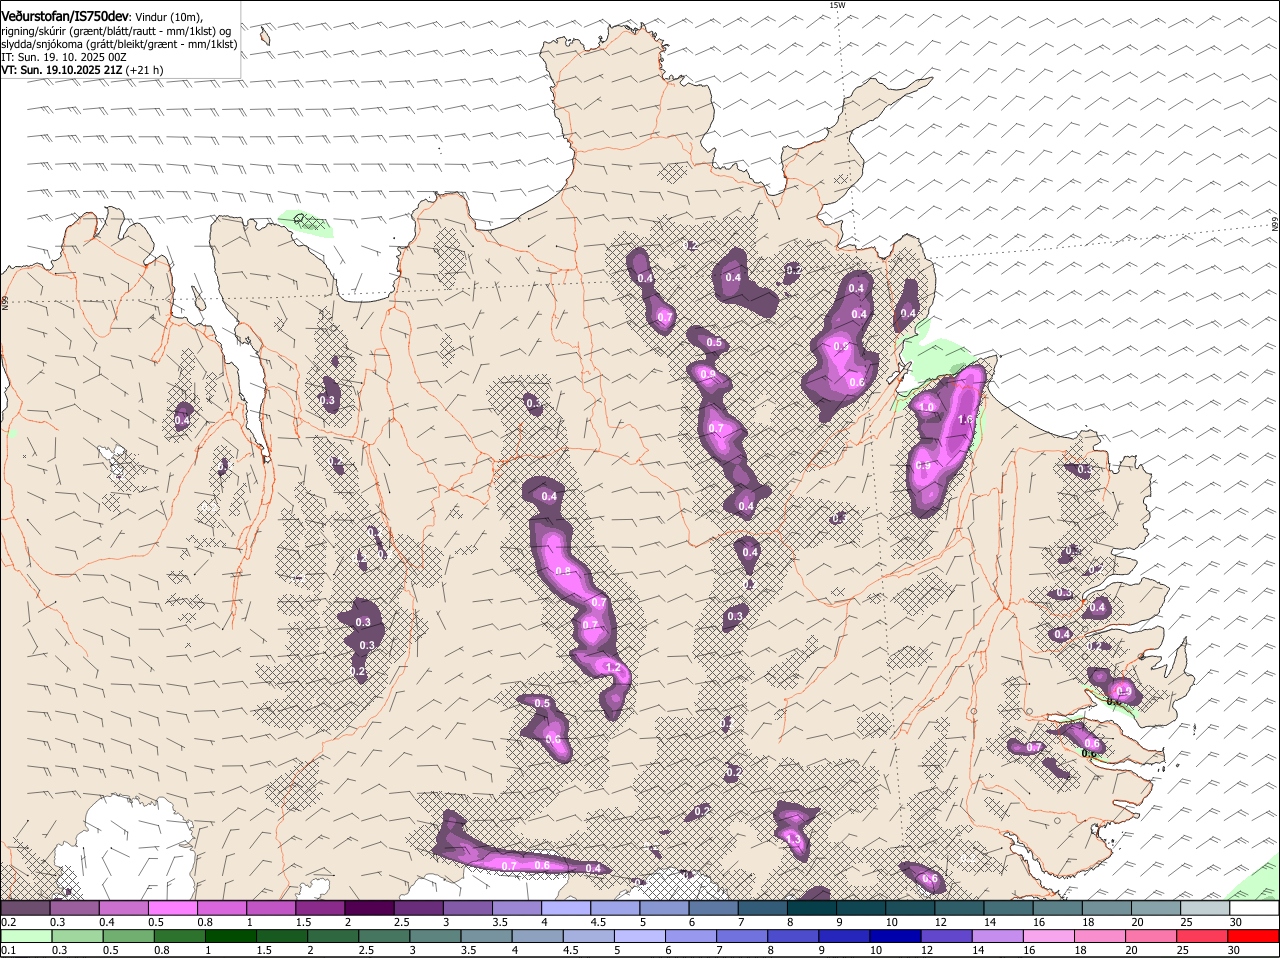This screenshot has width=1280, height=958.
Task: Click the N99 label on the right map edge
Action: point(1275,225)
